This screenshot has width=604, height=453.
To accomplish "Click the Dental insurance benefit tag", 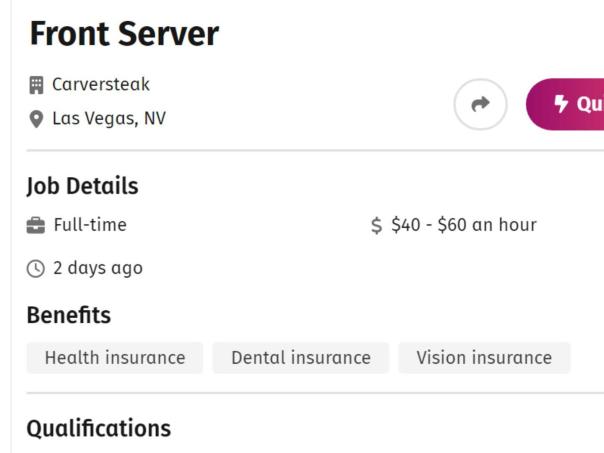I will [300, 358].
